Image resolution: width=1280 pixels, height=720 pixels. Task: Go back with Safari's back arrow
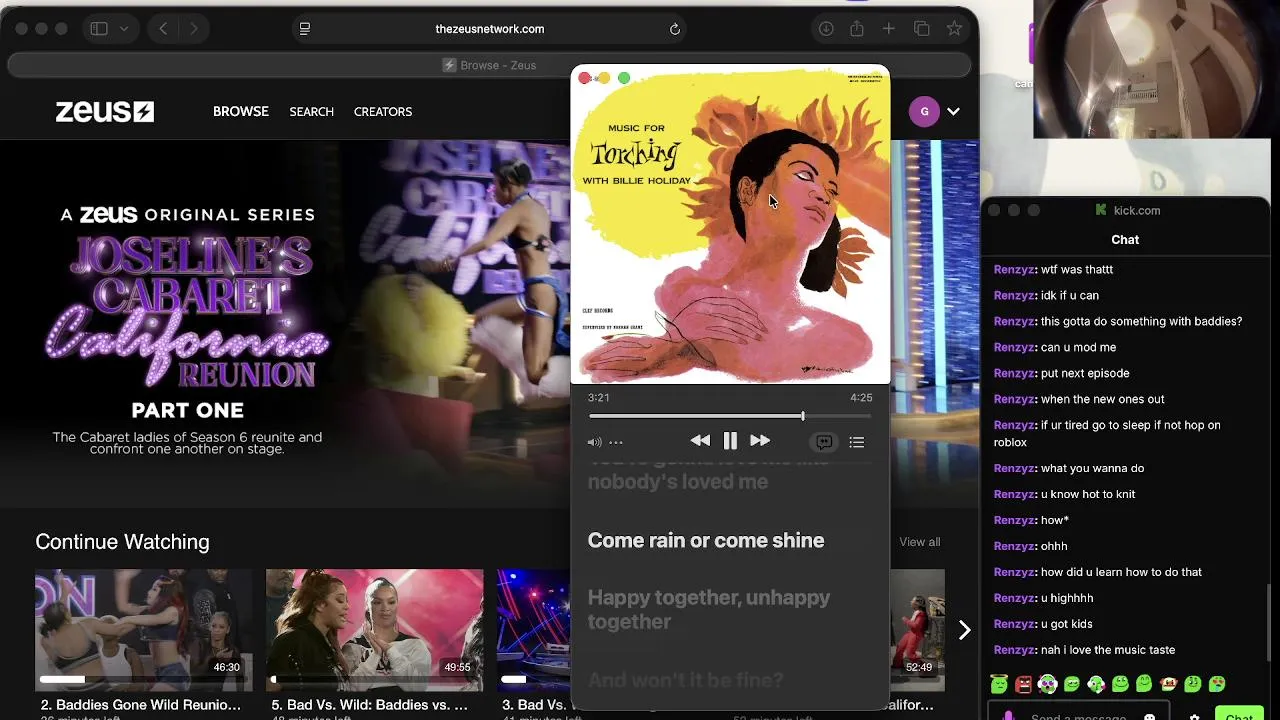tap(163, 29)
